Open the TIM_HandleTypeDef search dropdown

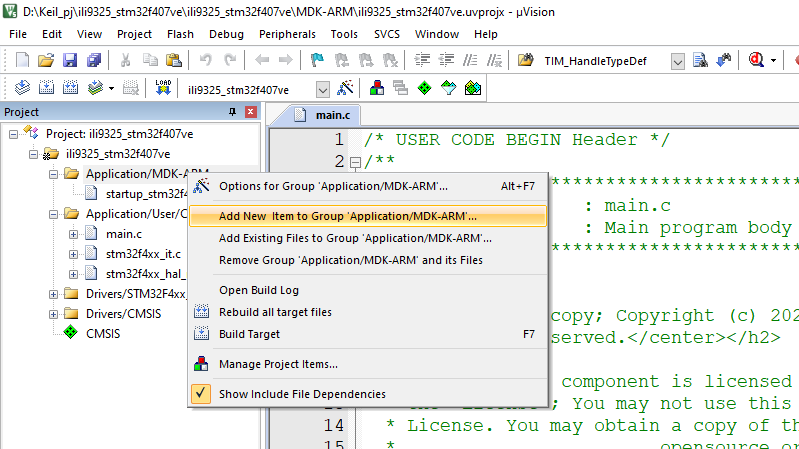pos(677,62)
